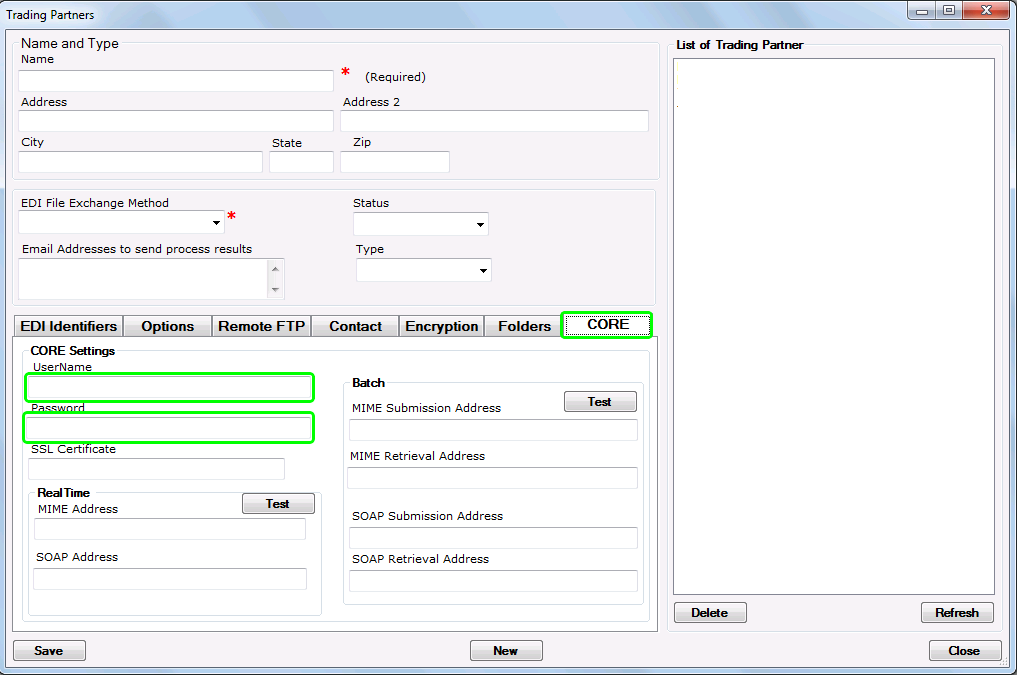1017x675 pixels.
Task: Click the MIME Submission Address field
Action: coord(493,430)
